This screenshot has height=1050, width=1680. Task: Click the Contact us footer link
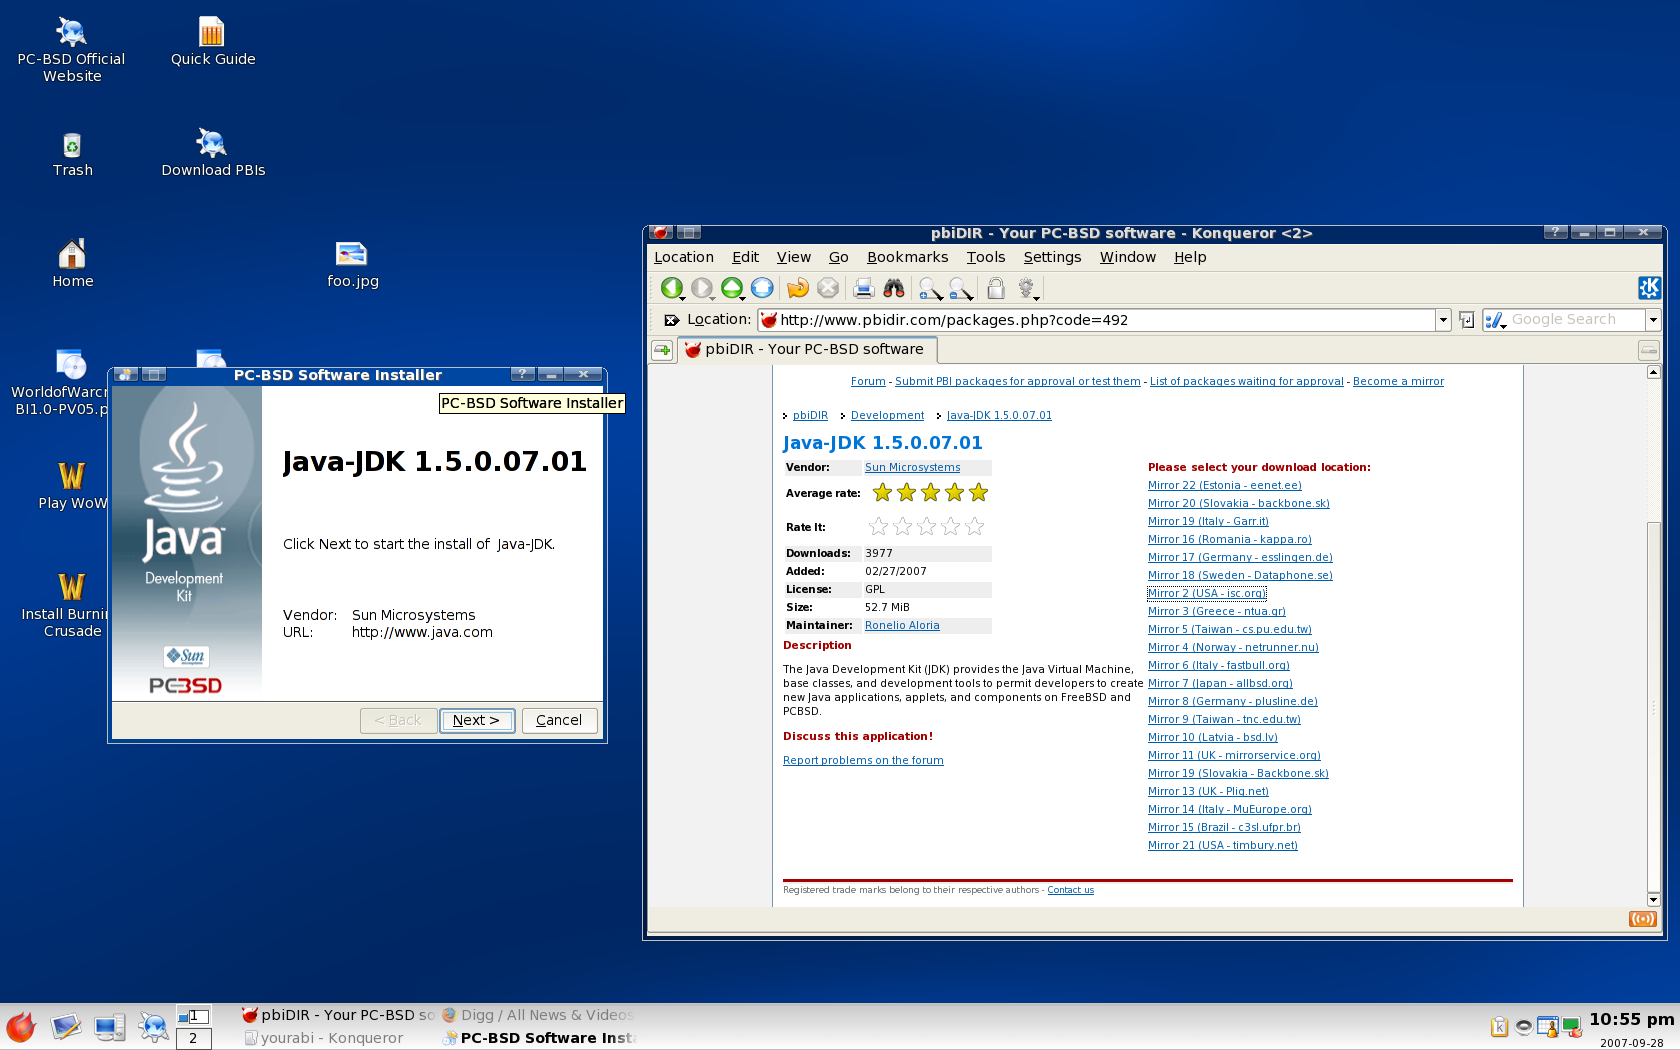[1070, 890]
